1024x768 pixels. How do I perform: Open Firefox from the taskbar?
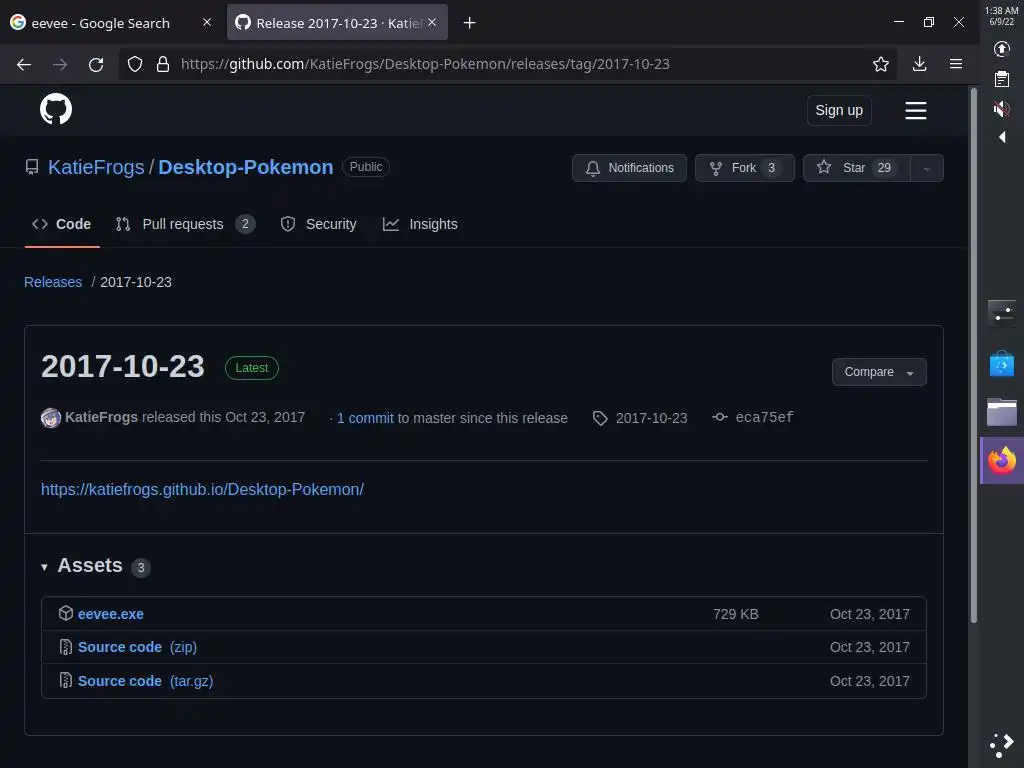pyautogui.click(x=1002, y=461)
